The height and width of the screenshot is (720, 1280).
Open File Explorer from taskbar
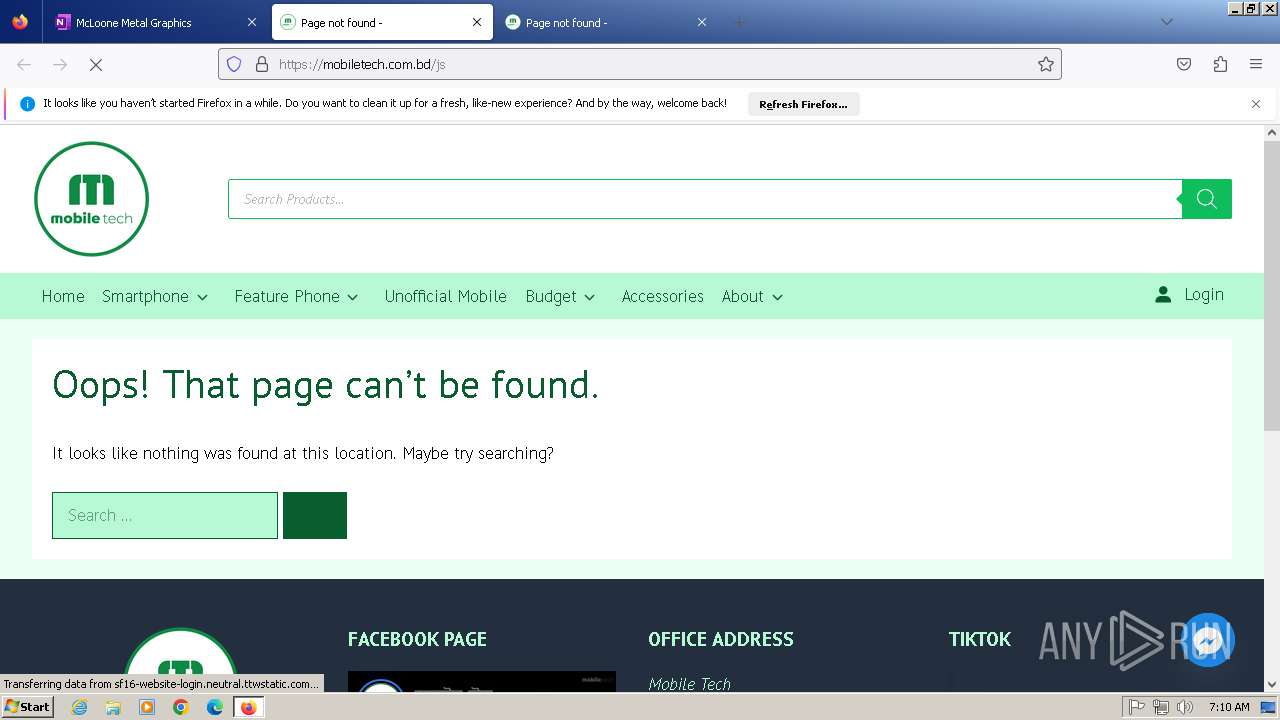[113, 707]
